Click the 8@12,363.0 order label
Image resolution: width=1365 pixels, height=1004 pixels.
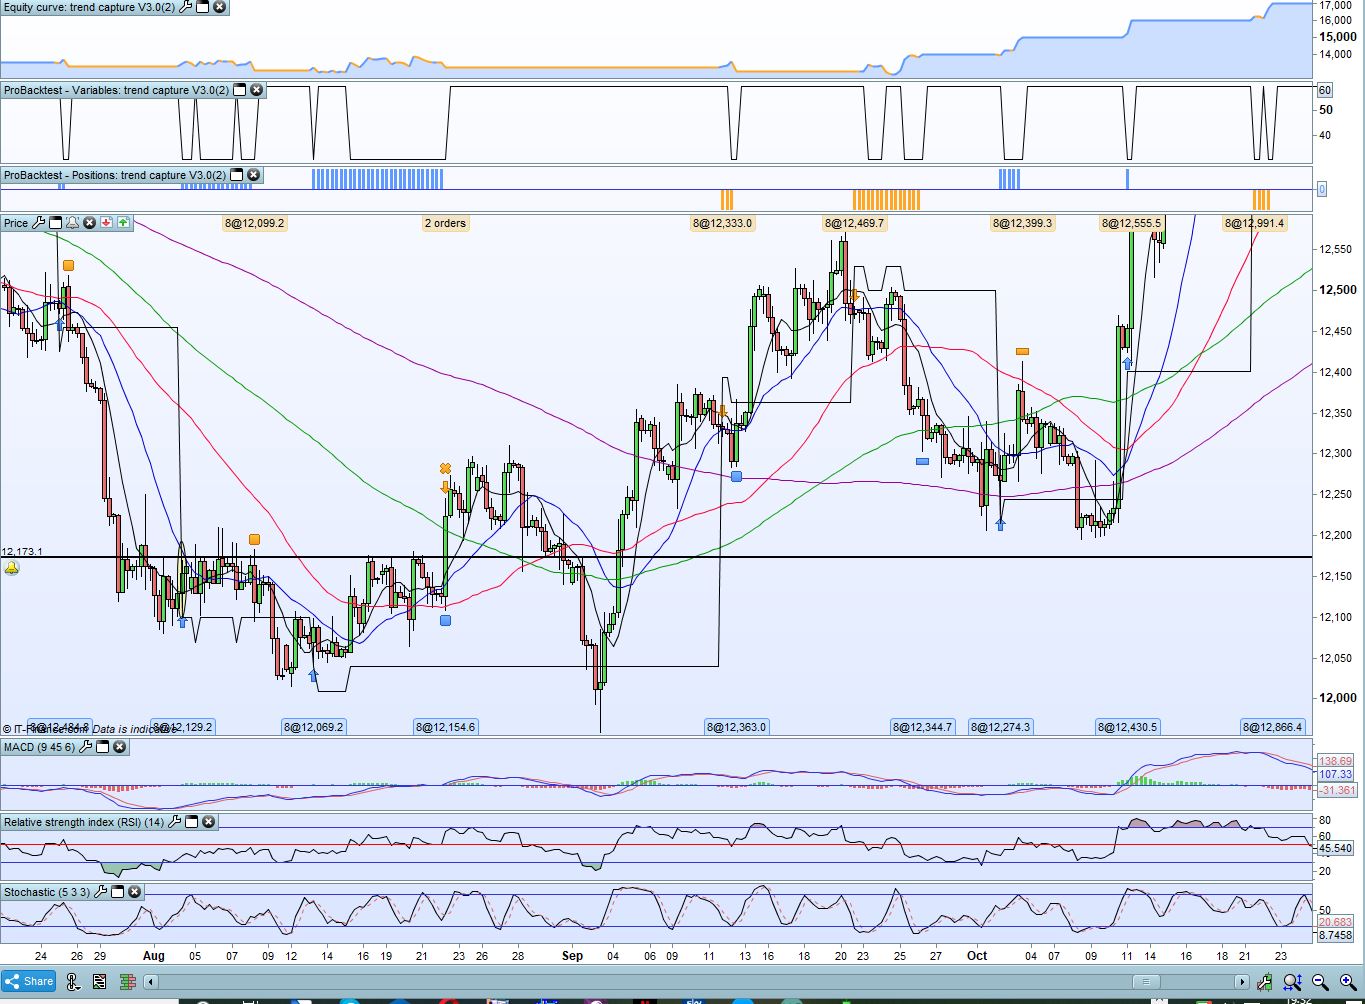[x=736, y=727]
